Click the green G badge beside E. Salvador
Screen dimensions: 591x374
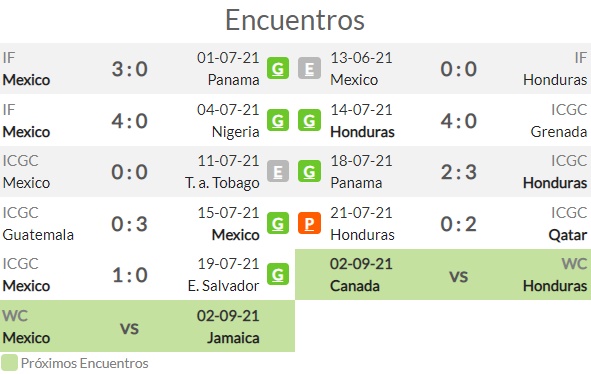click(x=278, y=274)
